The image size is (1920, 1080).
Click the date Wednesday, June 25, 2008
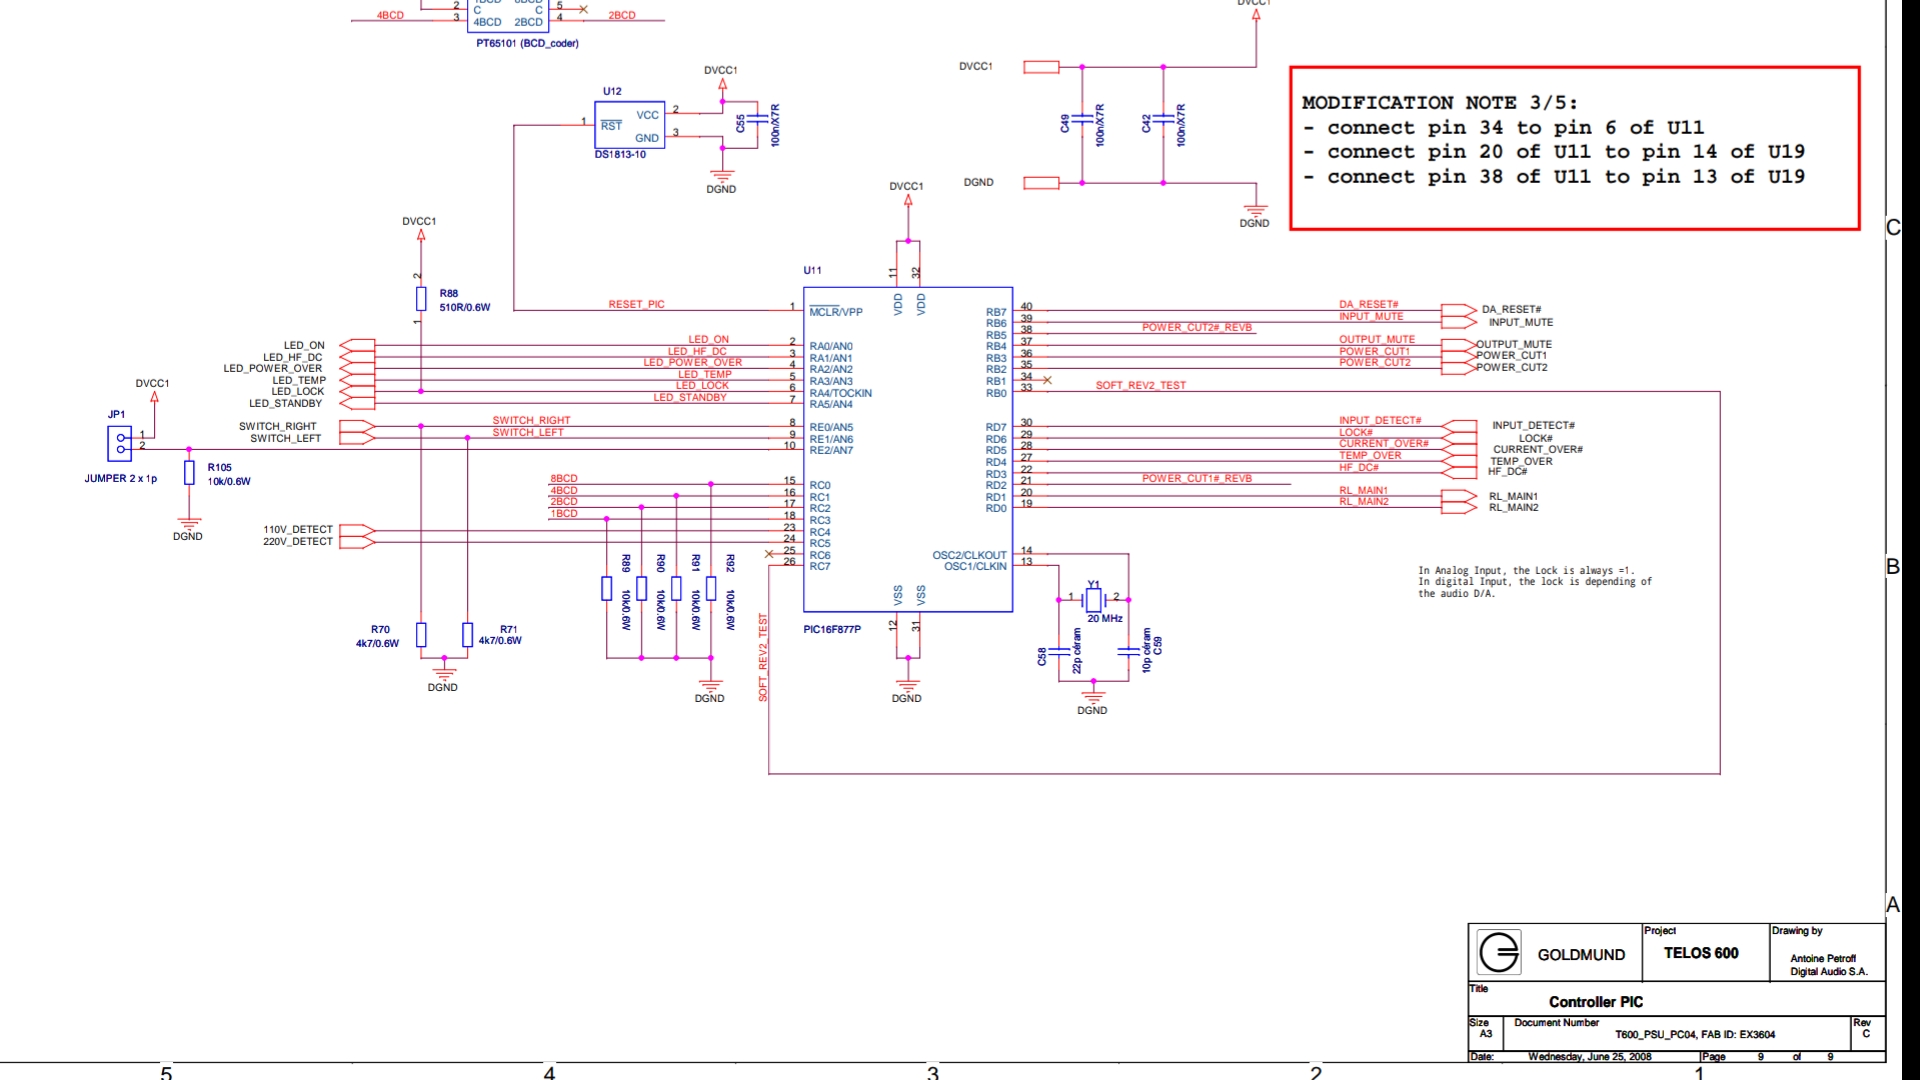coord(1590,1057)
